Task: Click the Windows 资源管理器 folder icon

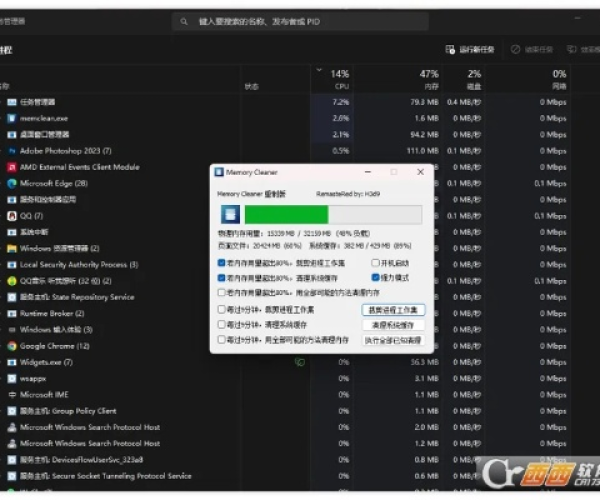Action: [x=12, y=248]
